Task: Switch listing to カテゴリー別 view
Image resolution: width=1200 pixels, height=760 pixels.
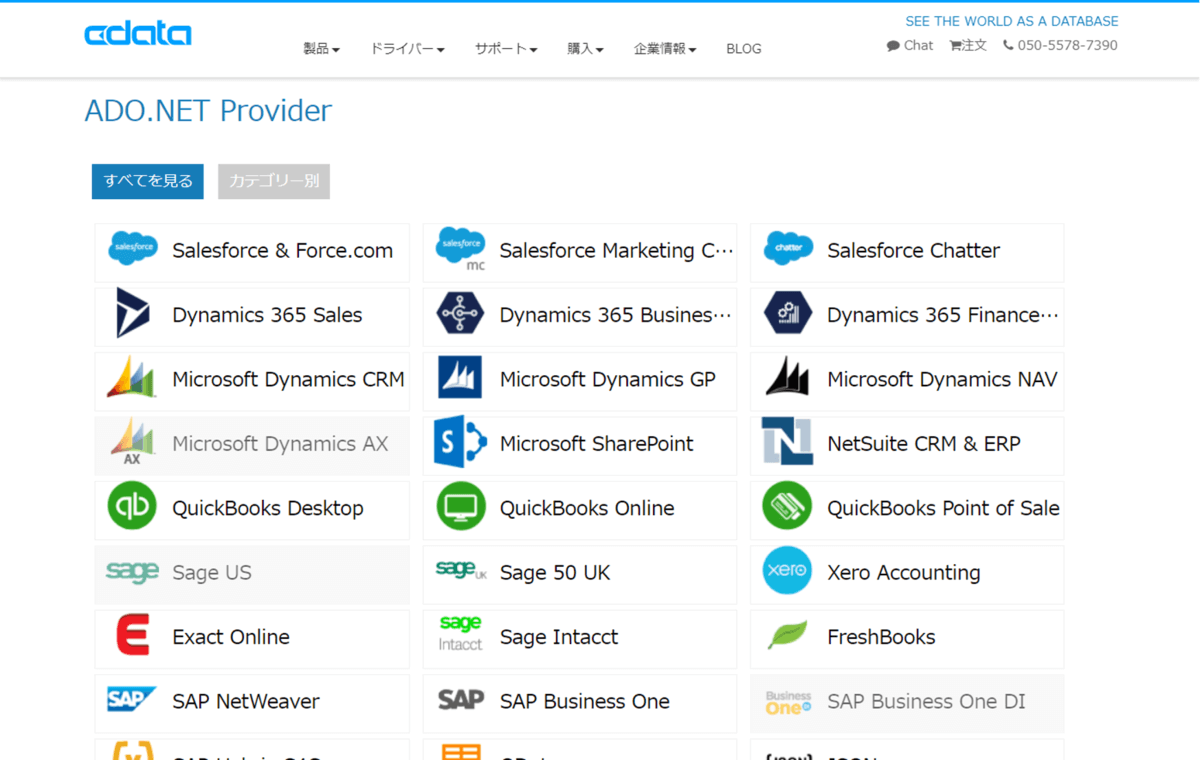Action: pos(274,181)
